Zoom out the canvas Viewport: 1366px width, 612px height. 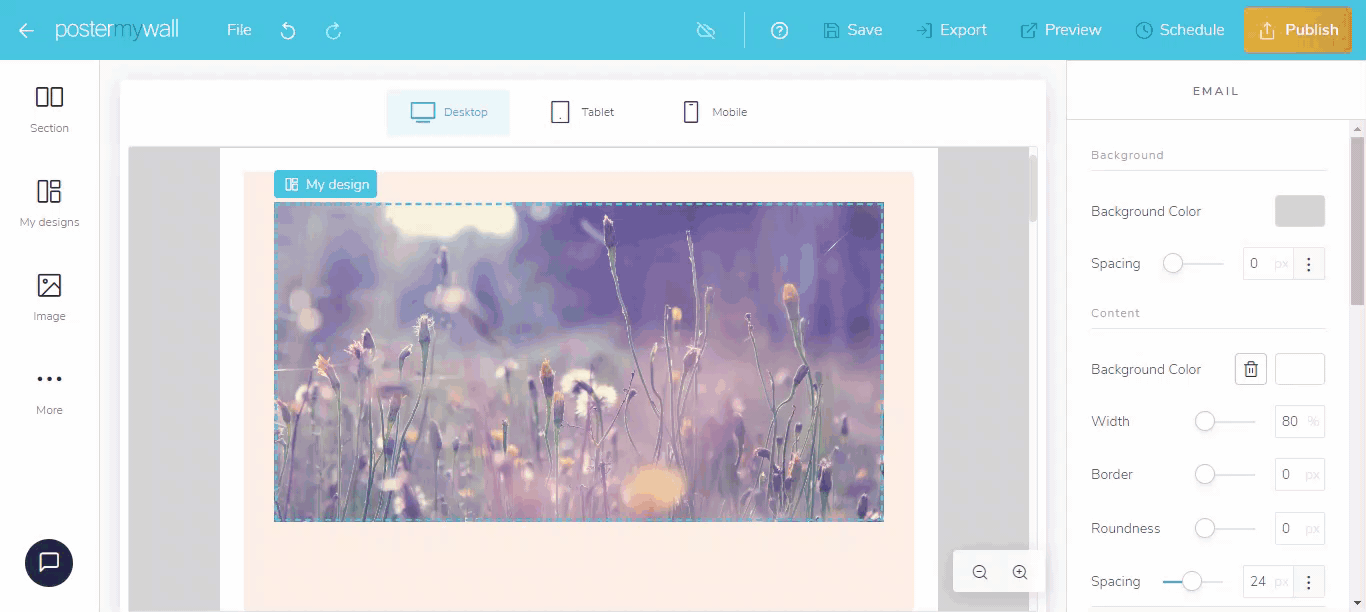(980, 572)
